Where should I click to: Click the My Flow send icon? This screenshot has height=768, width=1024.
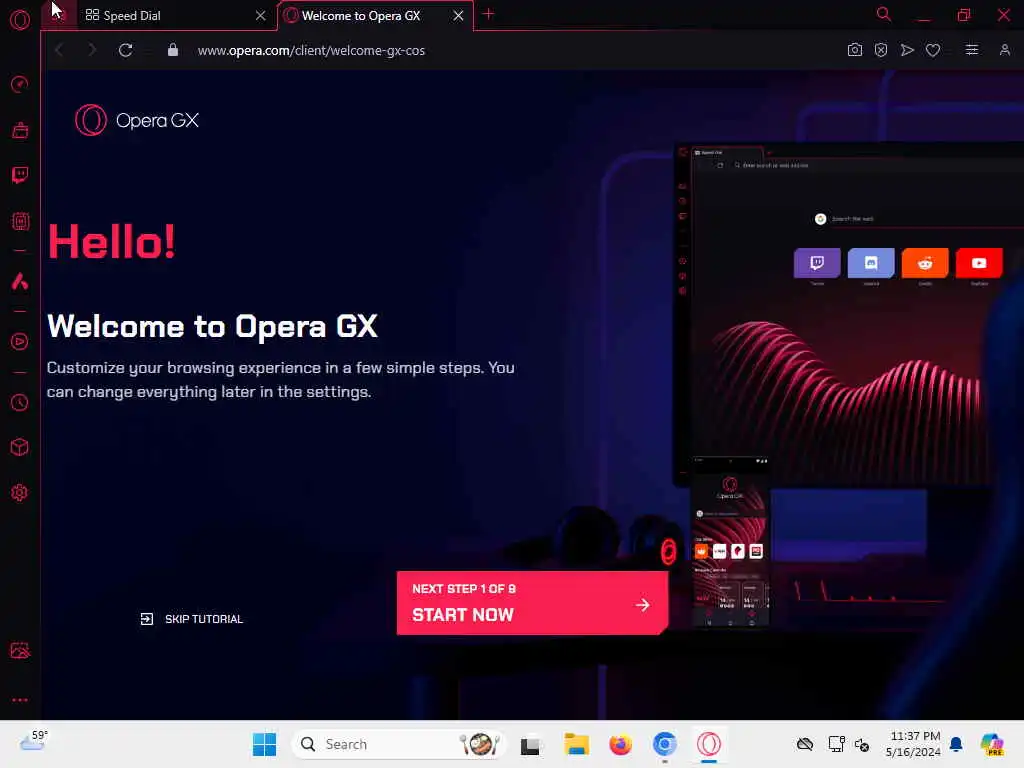coord(906,50)
